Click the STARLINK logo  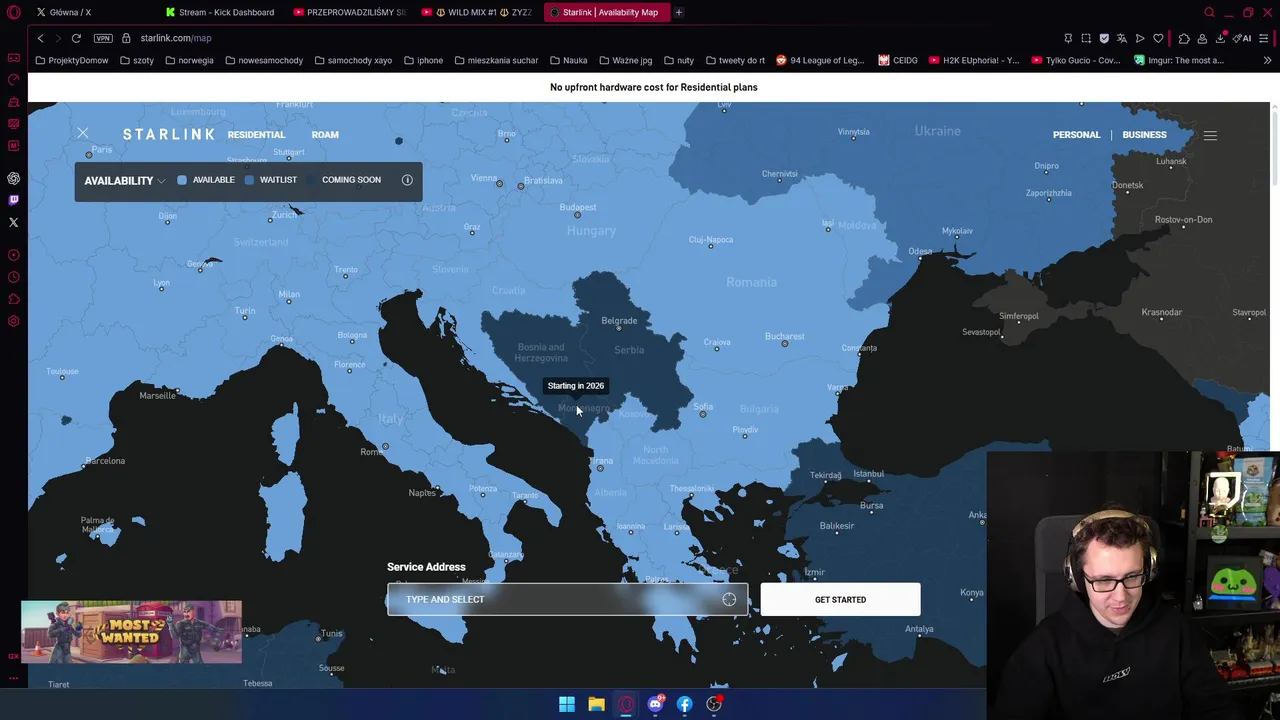tap(168, 134)
